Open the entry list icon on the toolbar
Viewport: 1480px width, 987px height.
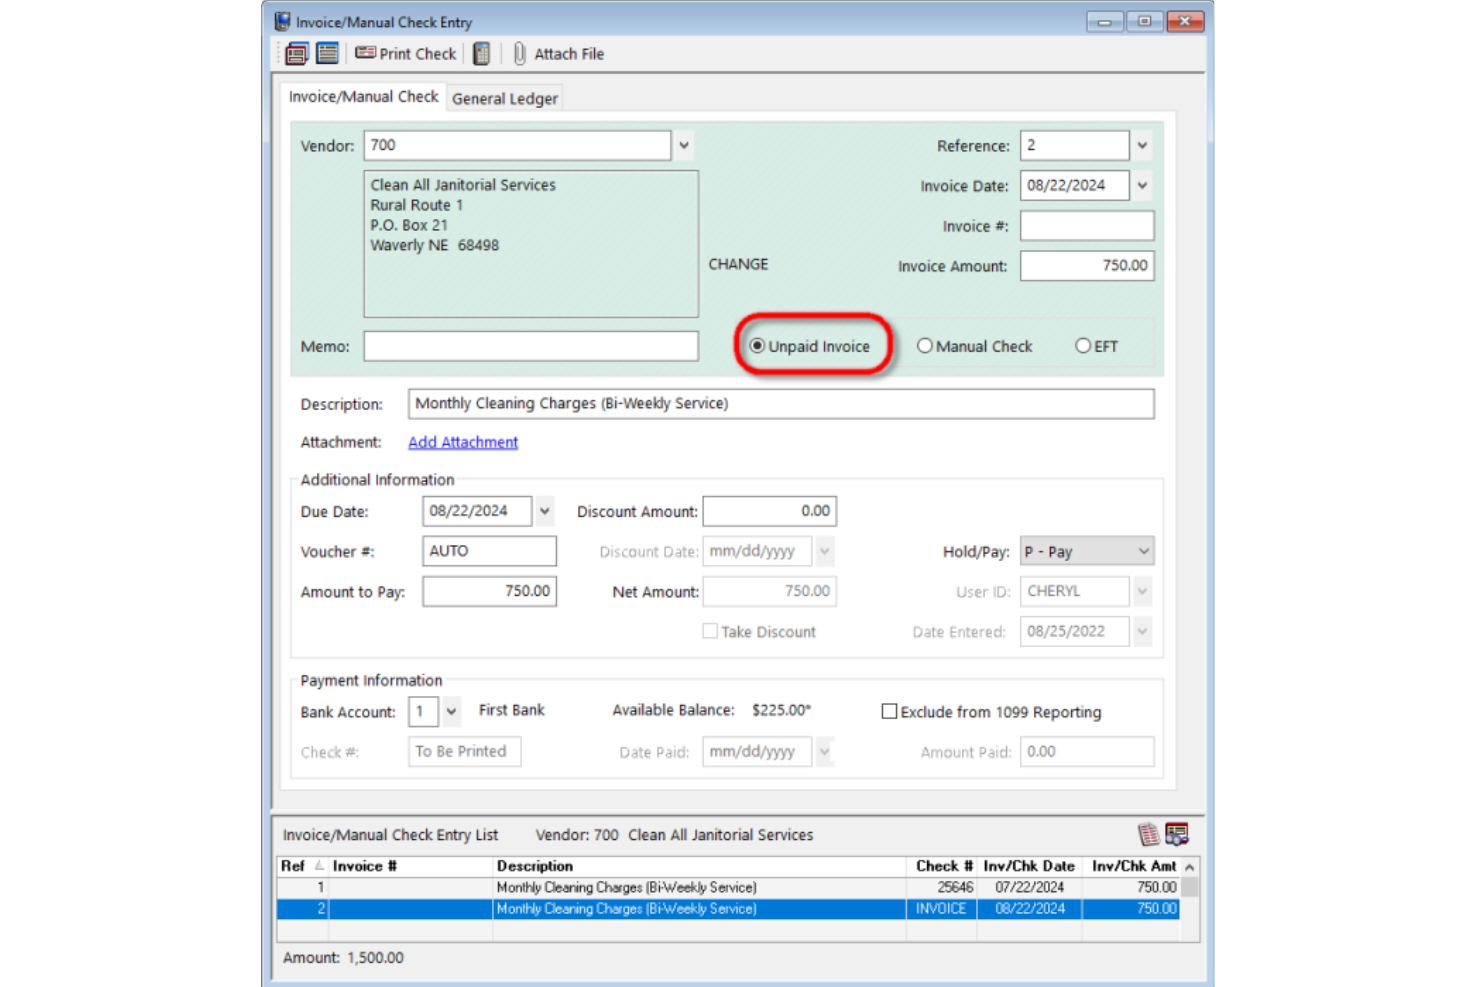(x=328, y=53)
